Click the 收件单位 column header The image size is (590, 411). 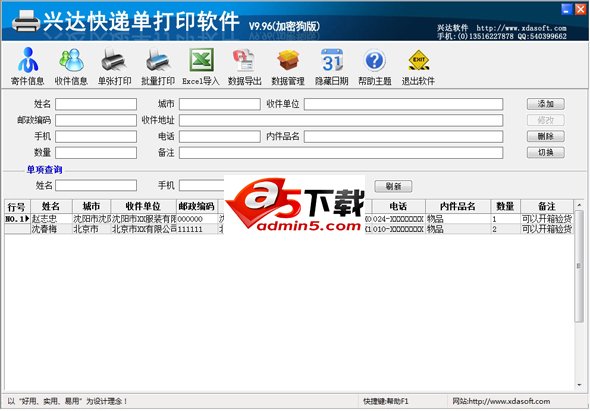[143, 207]
